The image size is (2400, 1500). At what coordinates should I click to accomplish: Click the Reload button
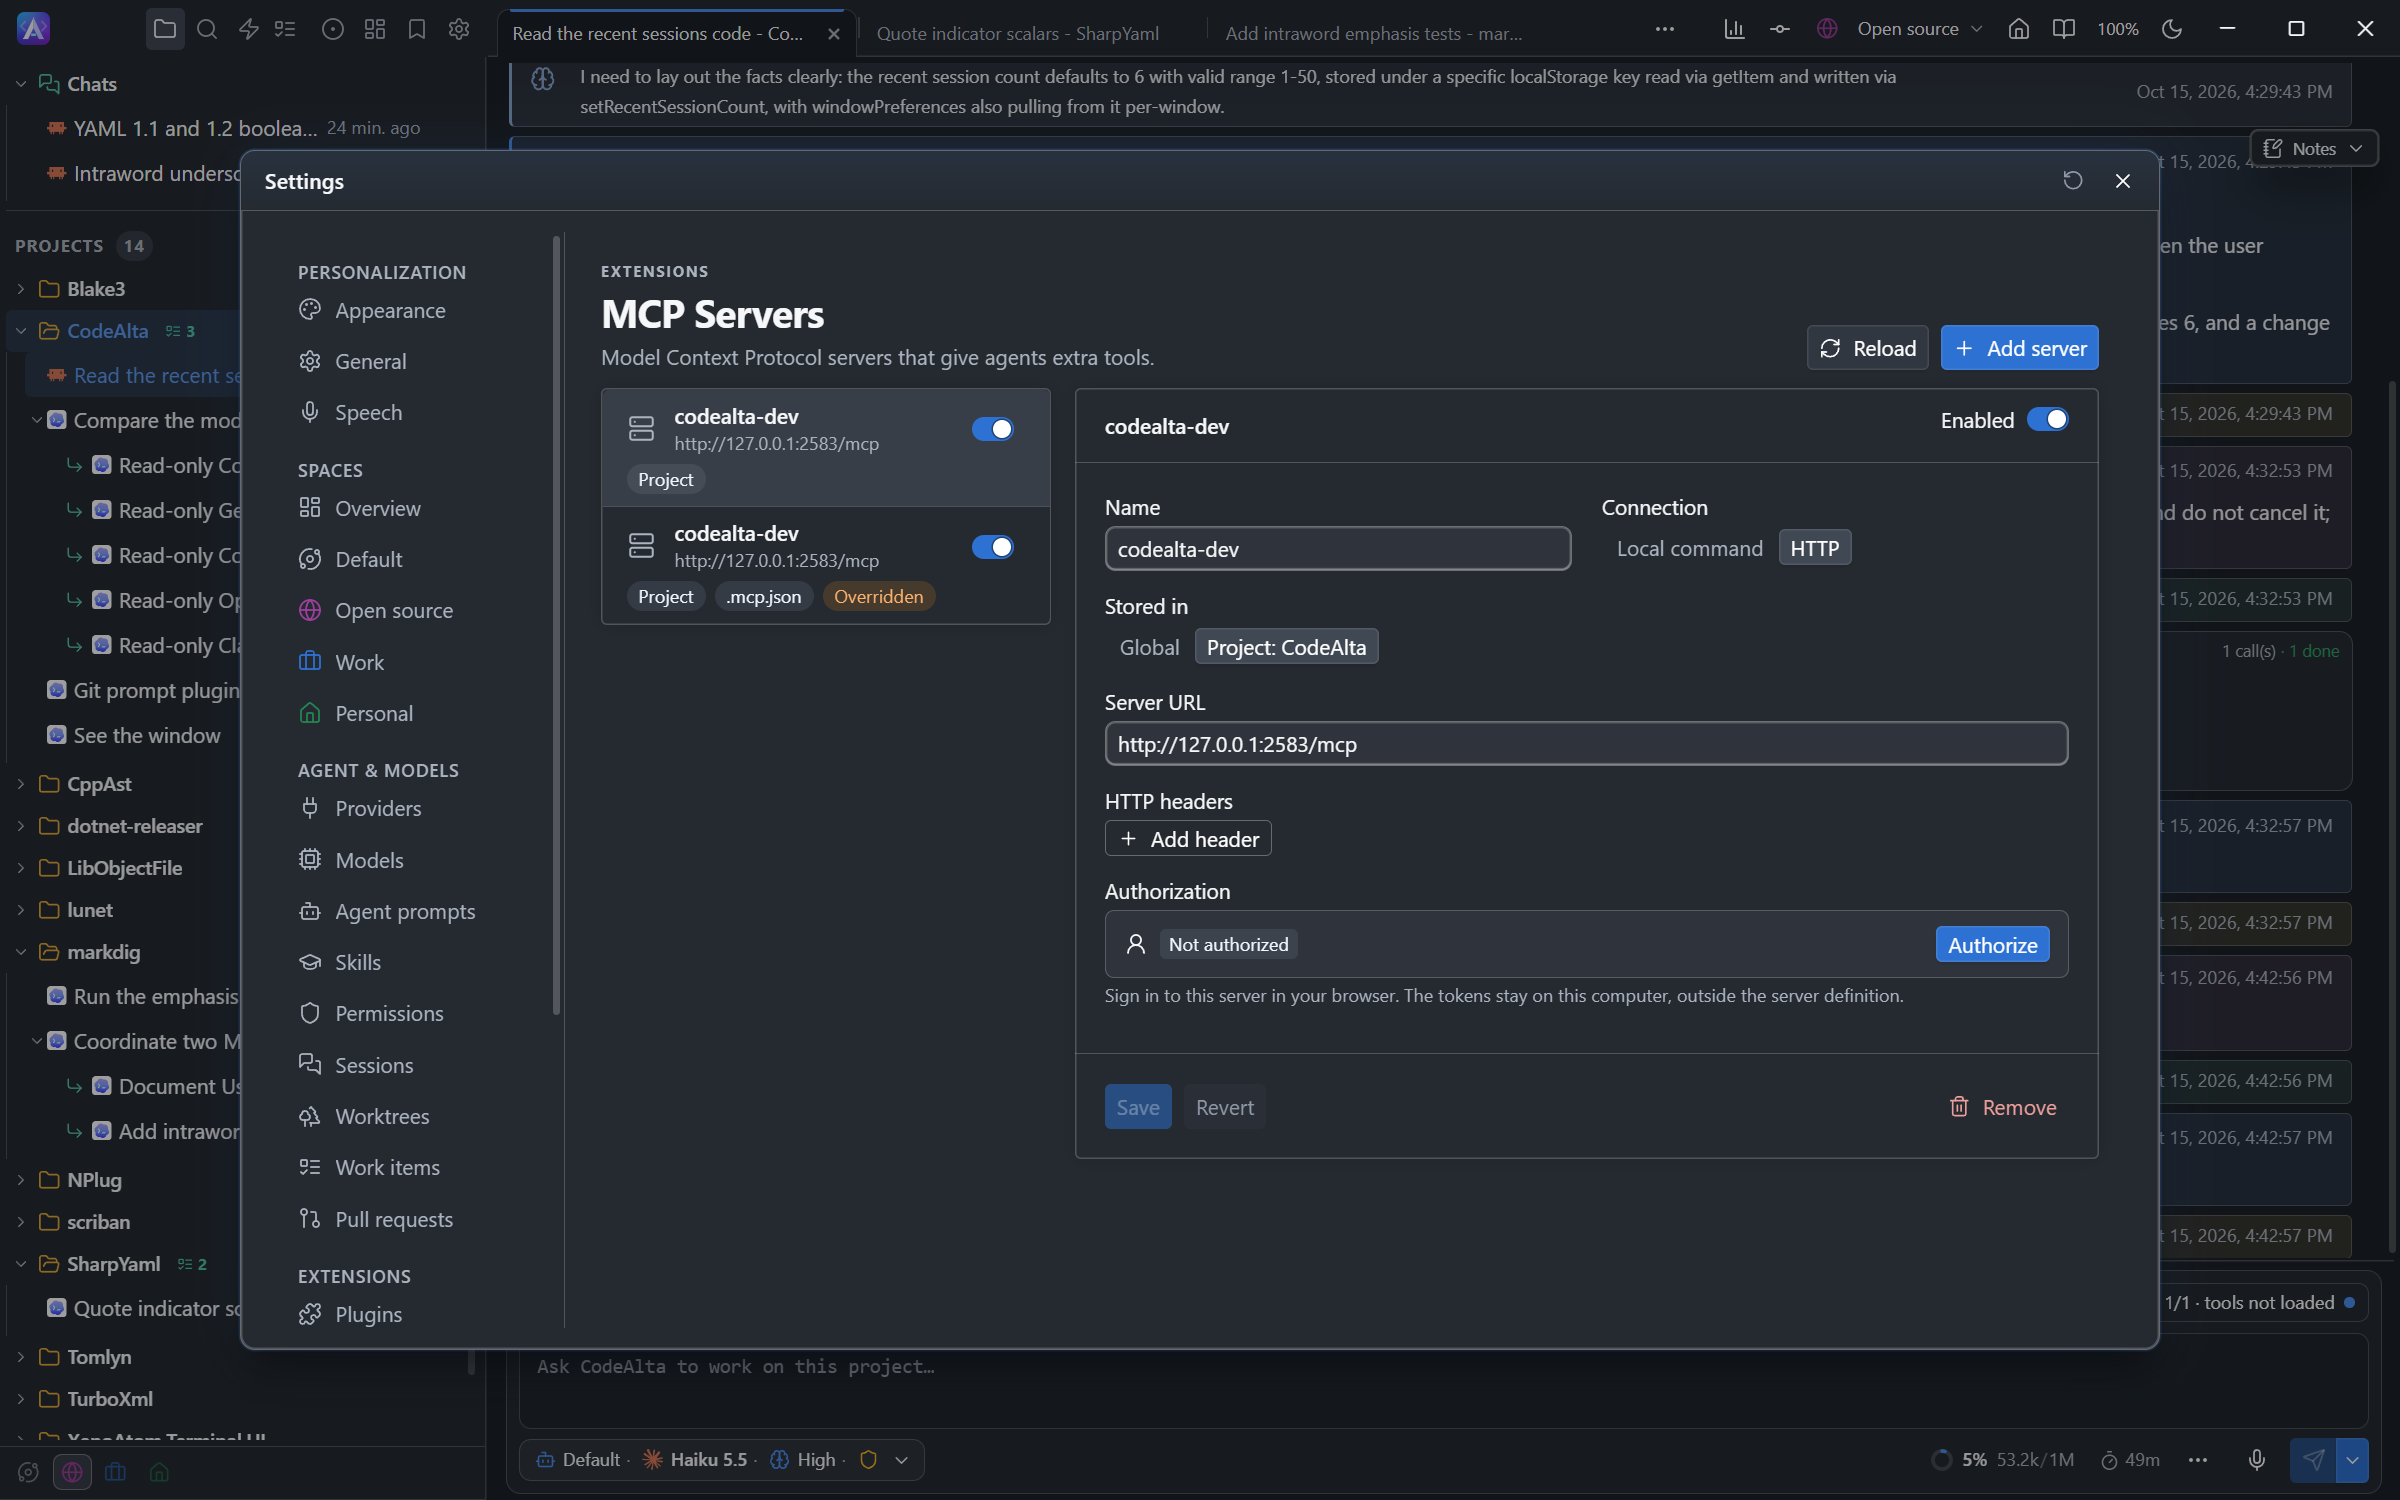pos(1867,348)
